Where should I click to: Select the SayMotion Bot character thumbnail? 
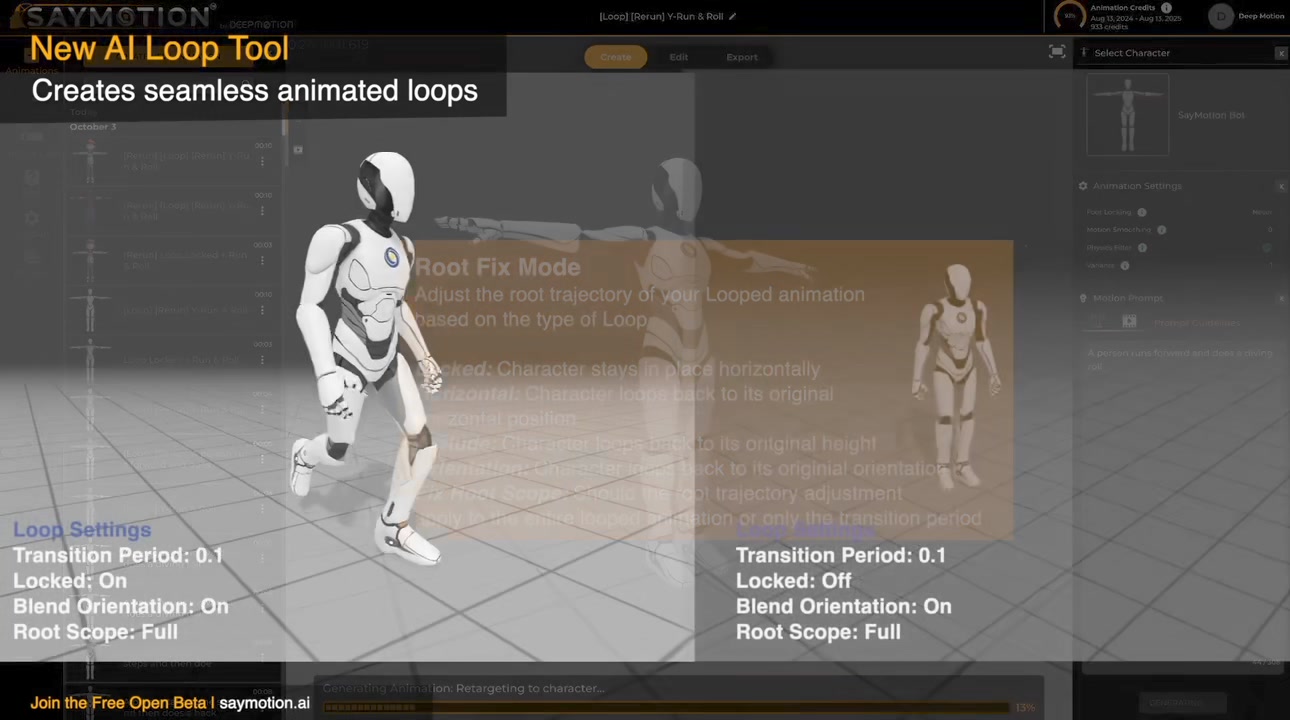coord(1128,115)
